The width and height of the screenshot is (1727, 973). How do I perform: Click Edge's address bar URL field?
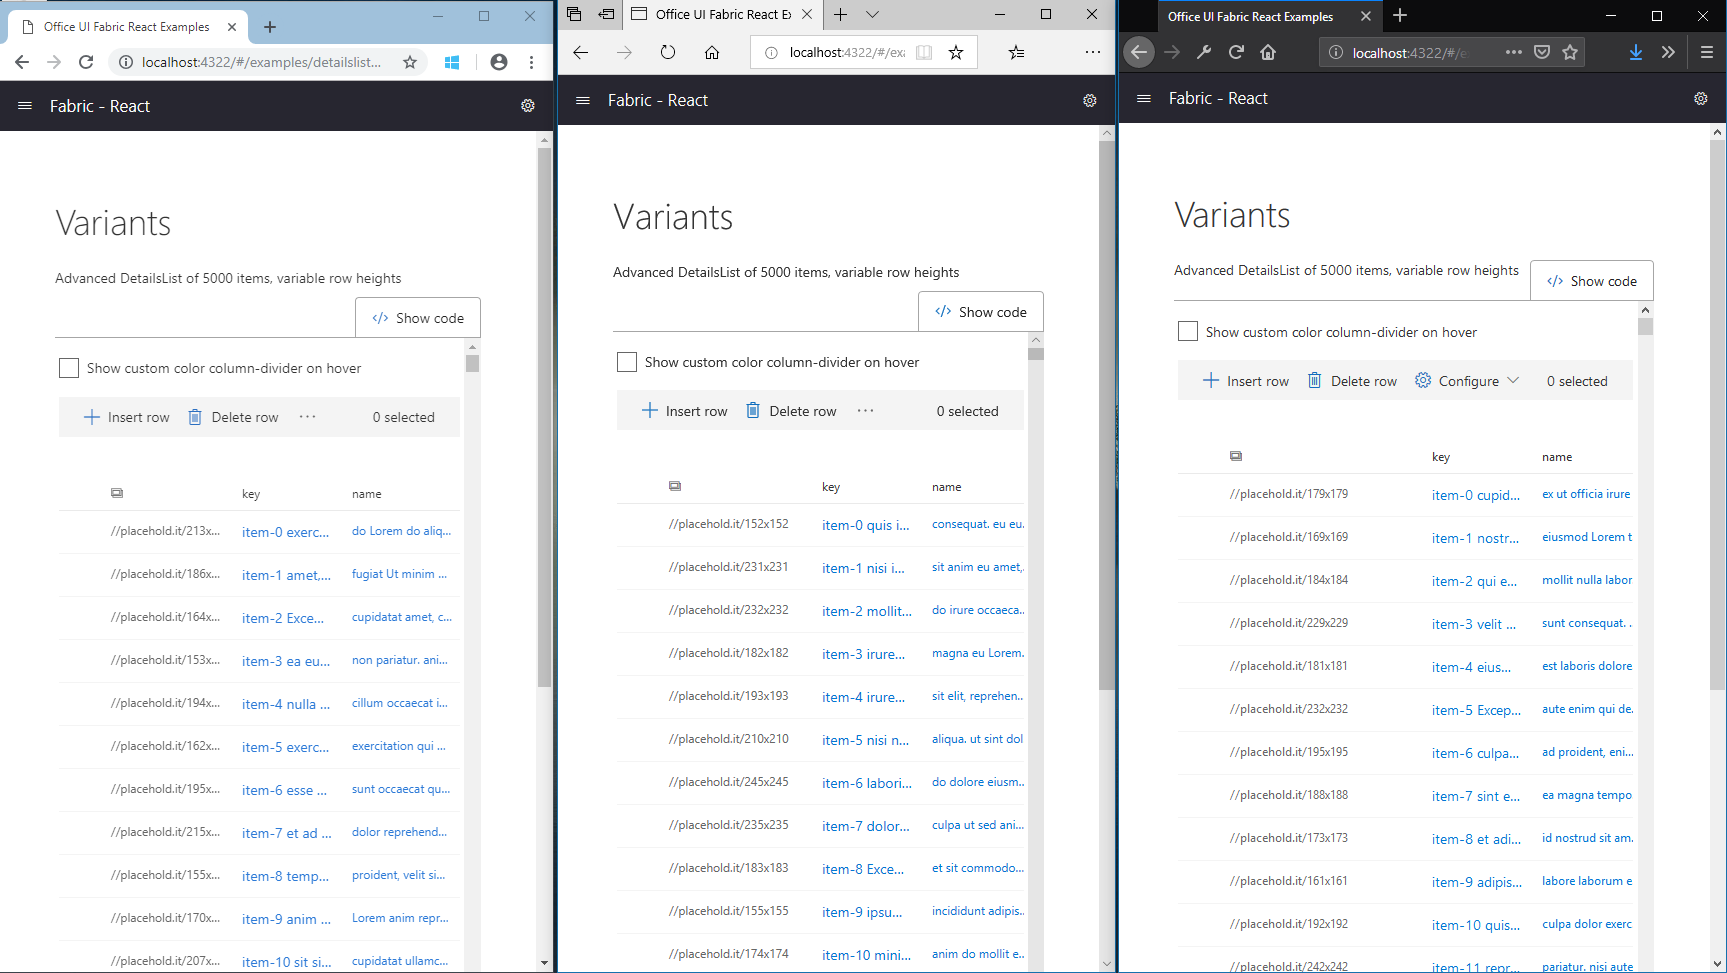pyautogui.click(x=847, y=52)
